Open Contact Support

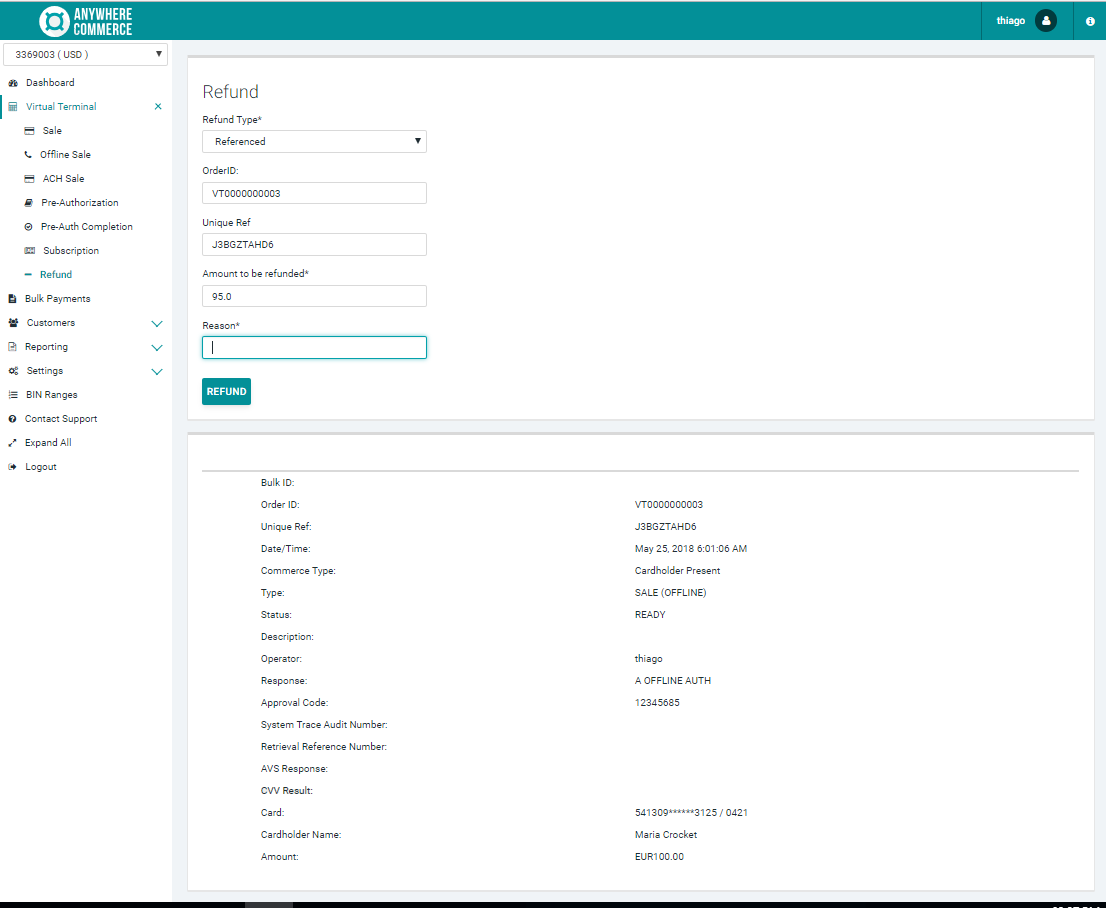click(x=61, y=418)
